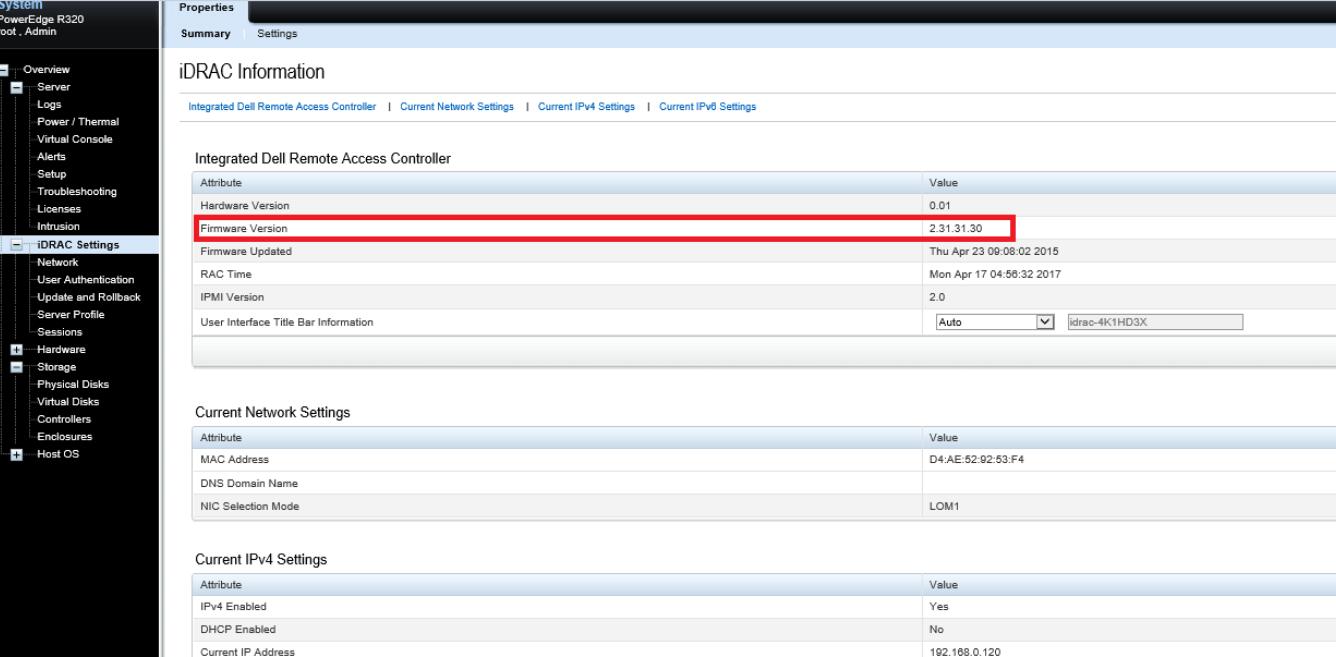Collapse the Server tree branch
This screenshot has width=1336, height=657.
(17, 87)
